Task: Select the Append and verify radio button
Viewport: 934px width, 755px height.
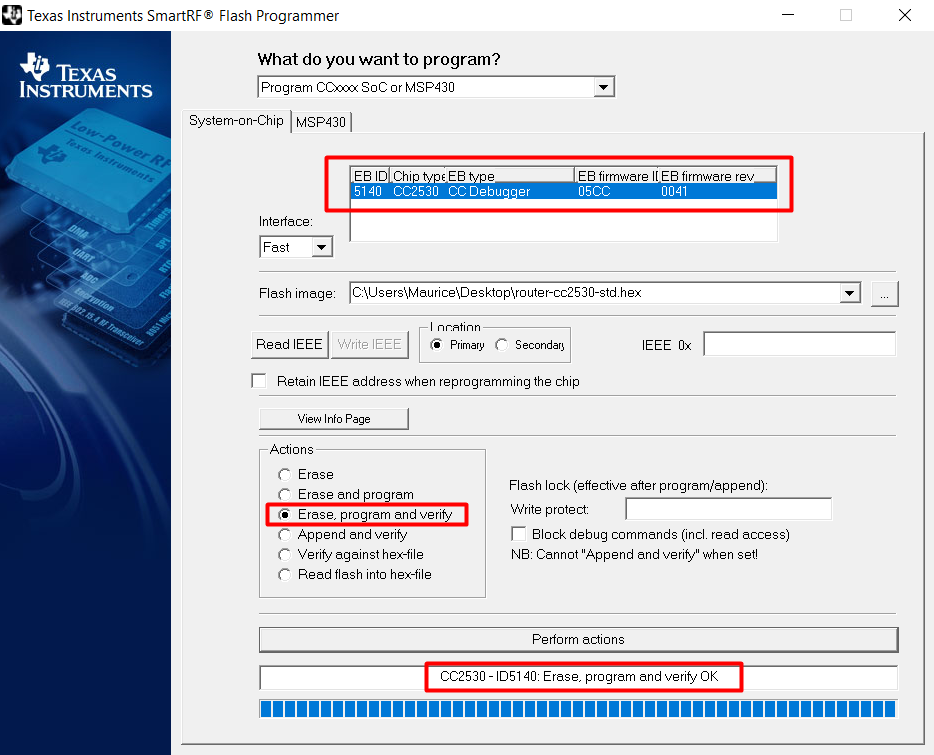Action: point(285,535)
